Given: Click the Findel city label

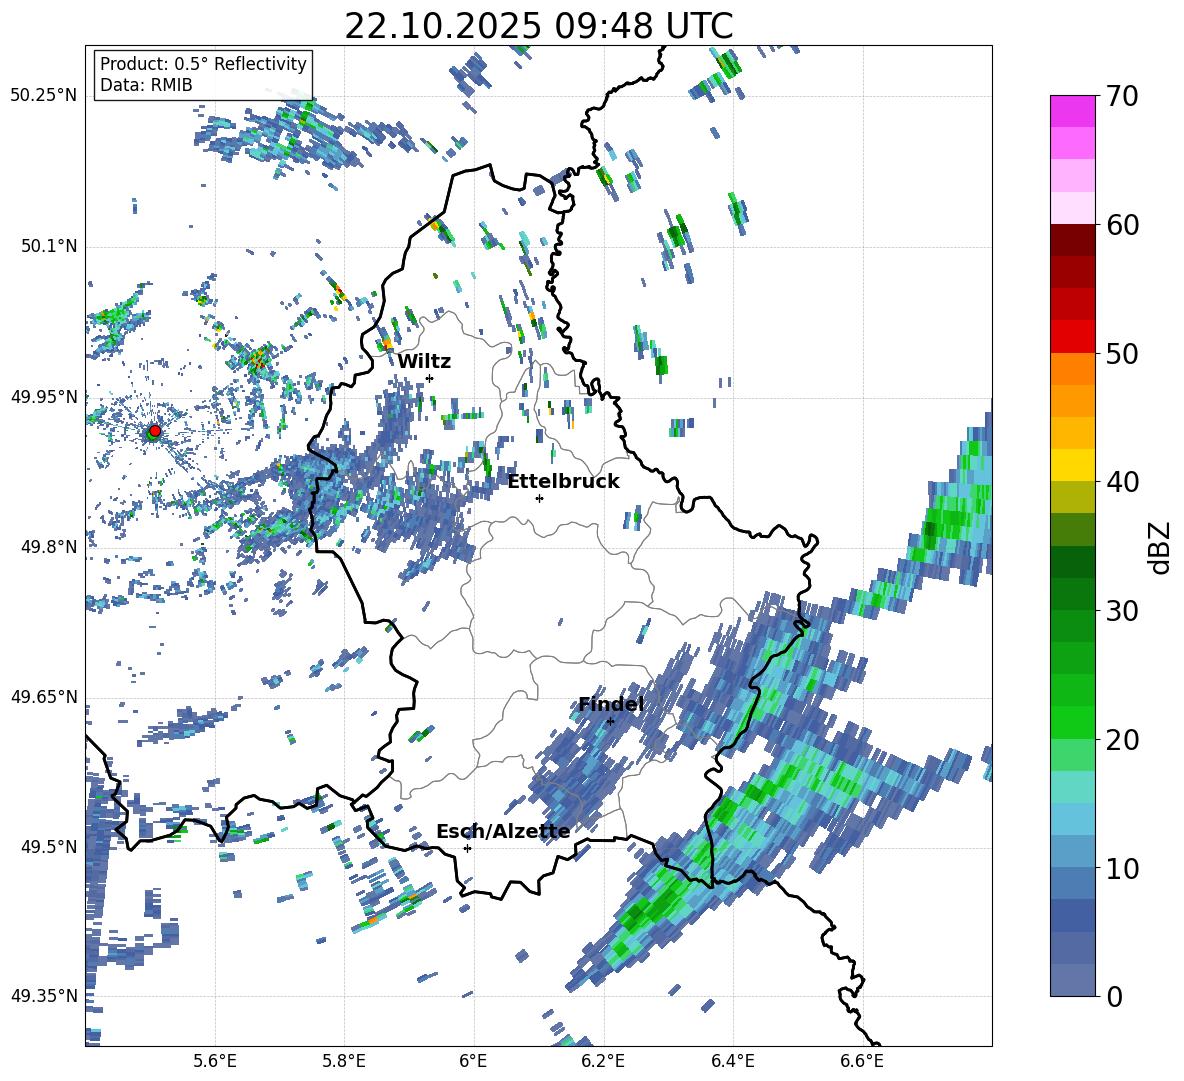Looking at the screenshot, I should [611, 705].
